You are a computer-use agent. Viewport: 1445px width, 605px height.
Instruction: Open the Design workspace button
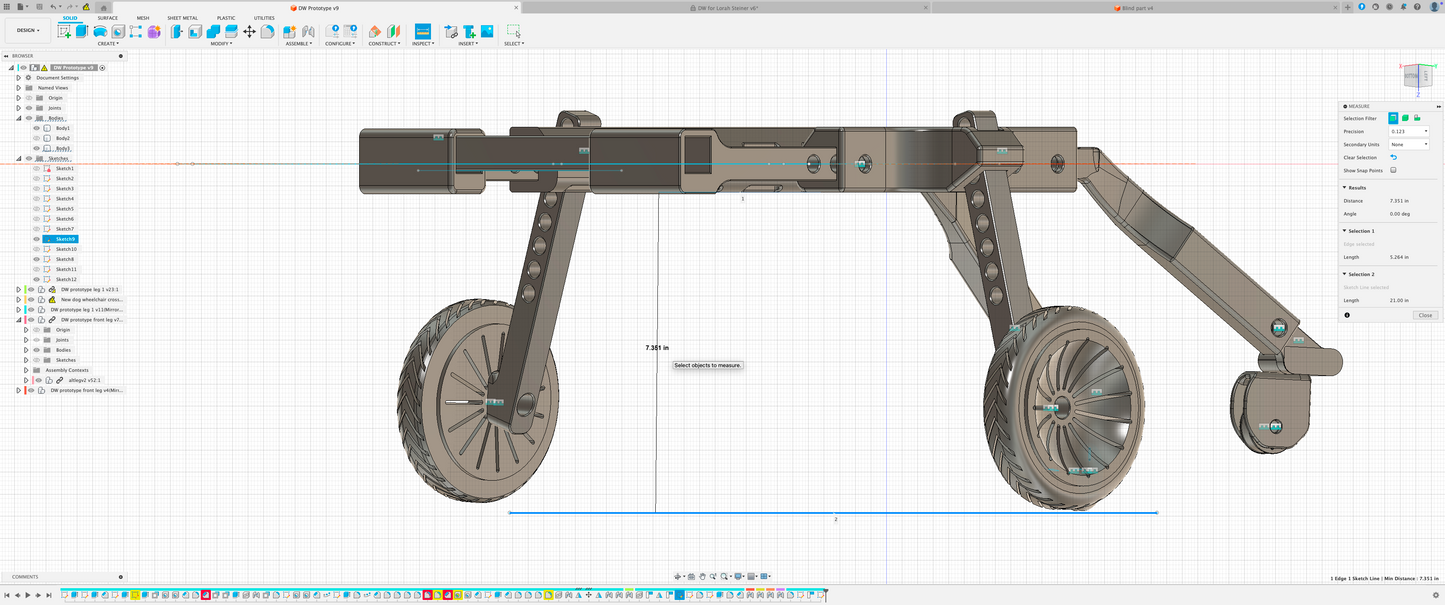(x=28, y=31)
